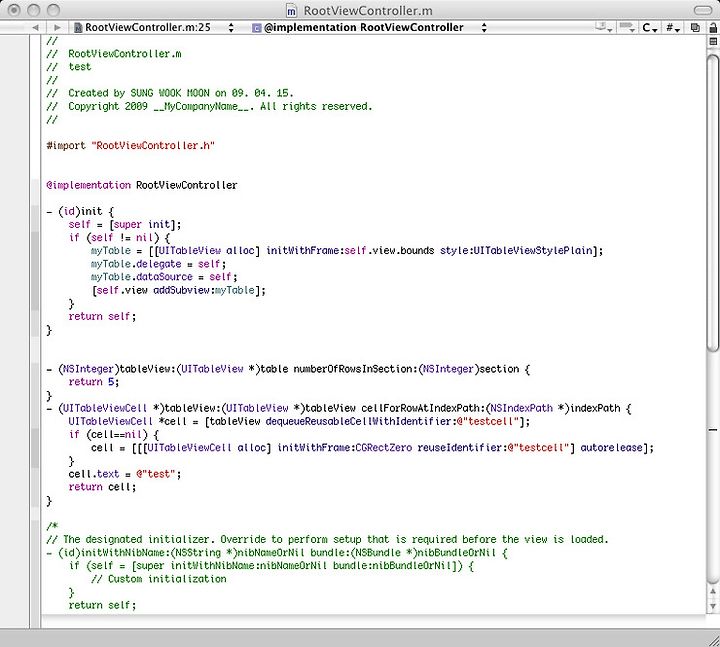Image resolution: width=720 pixels, height=647 pixels.
Task: Open the breakpoints popup menu
Action: [627, 28]
